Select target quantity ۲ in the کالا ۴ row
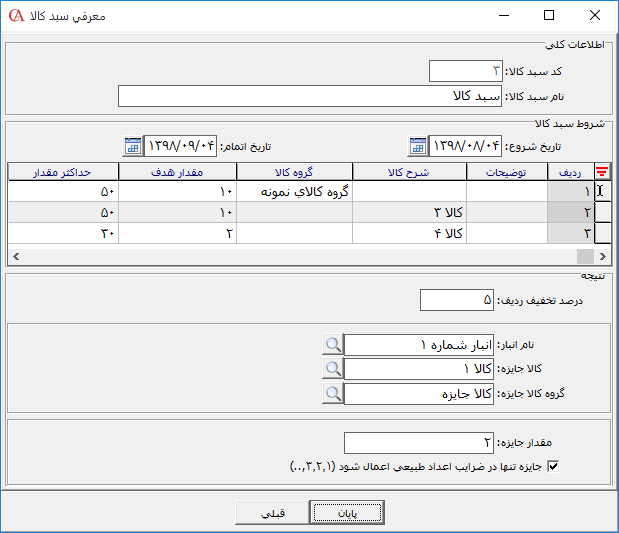 pyautogui.click(x=178, y=233)
